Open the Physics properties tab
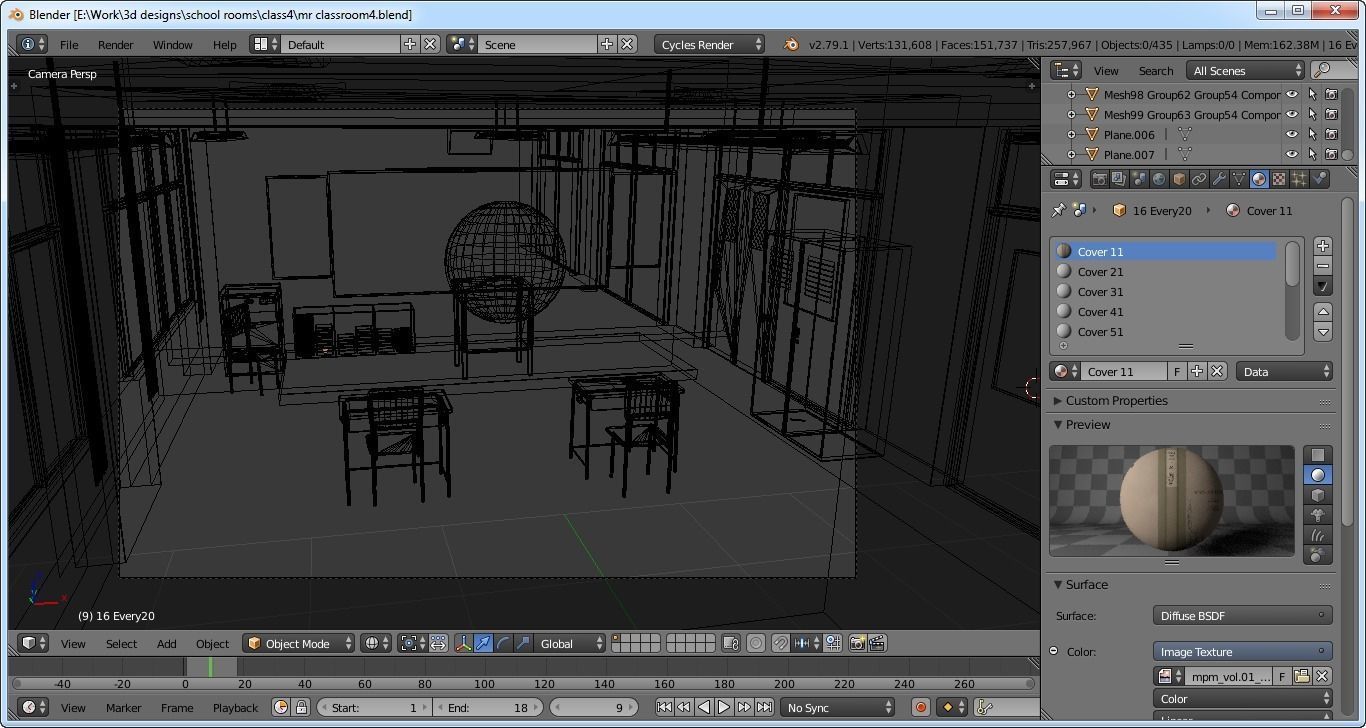The image size is (1366, 728). tap(1319, 179)
